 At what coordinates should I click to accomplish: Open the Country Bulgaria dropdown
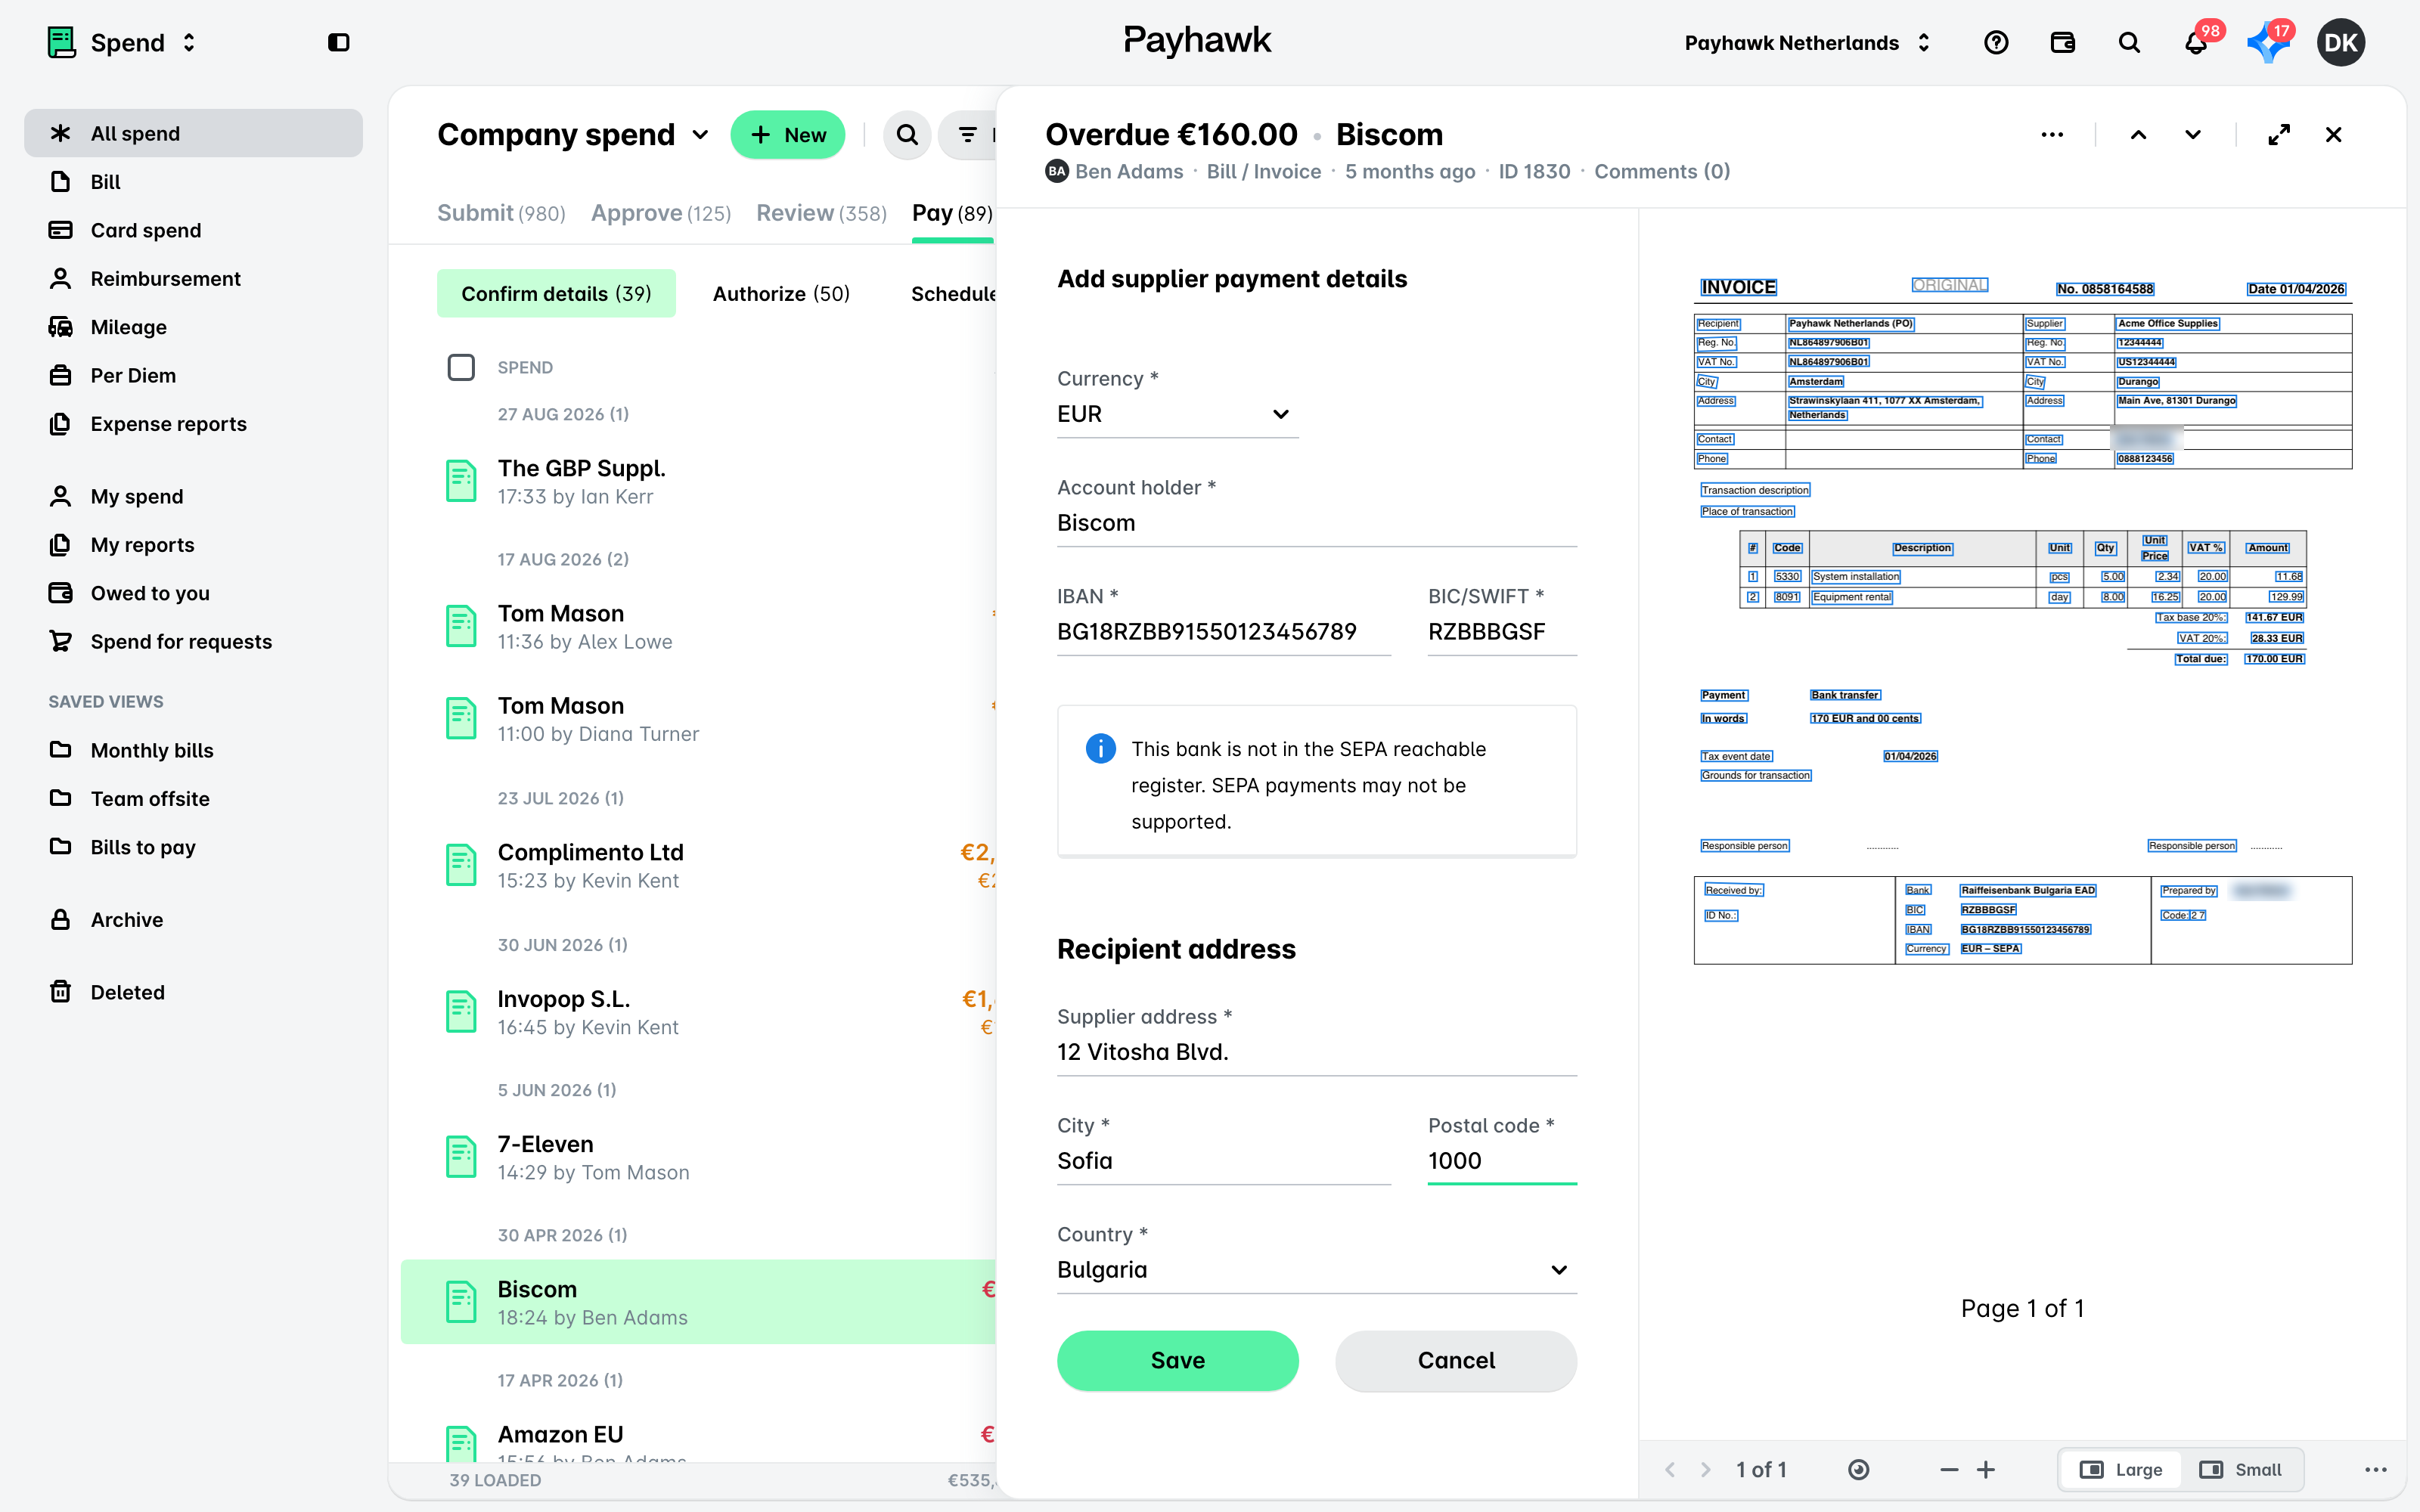(1317, 1270)
